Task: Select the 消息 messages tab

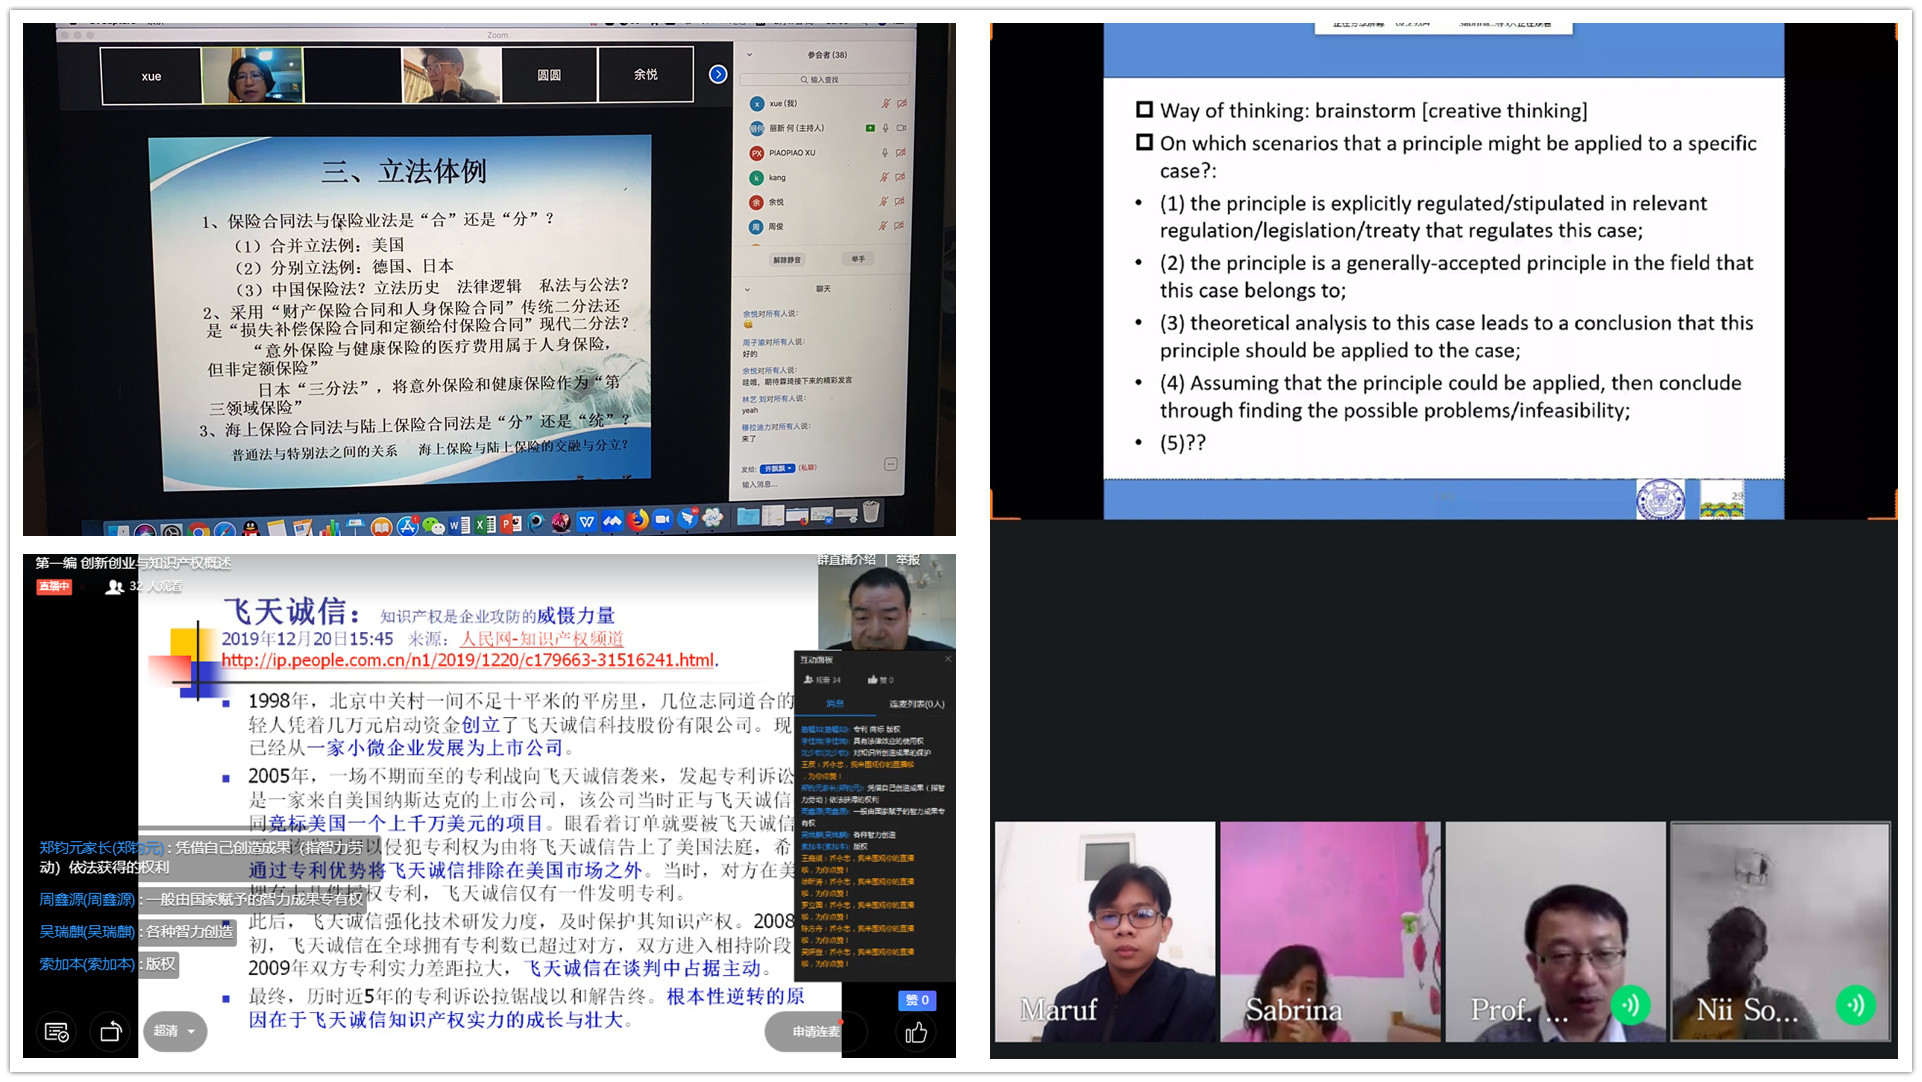Action: 834,704
